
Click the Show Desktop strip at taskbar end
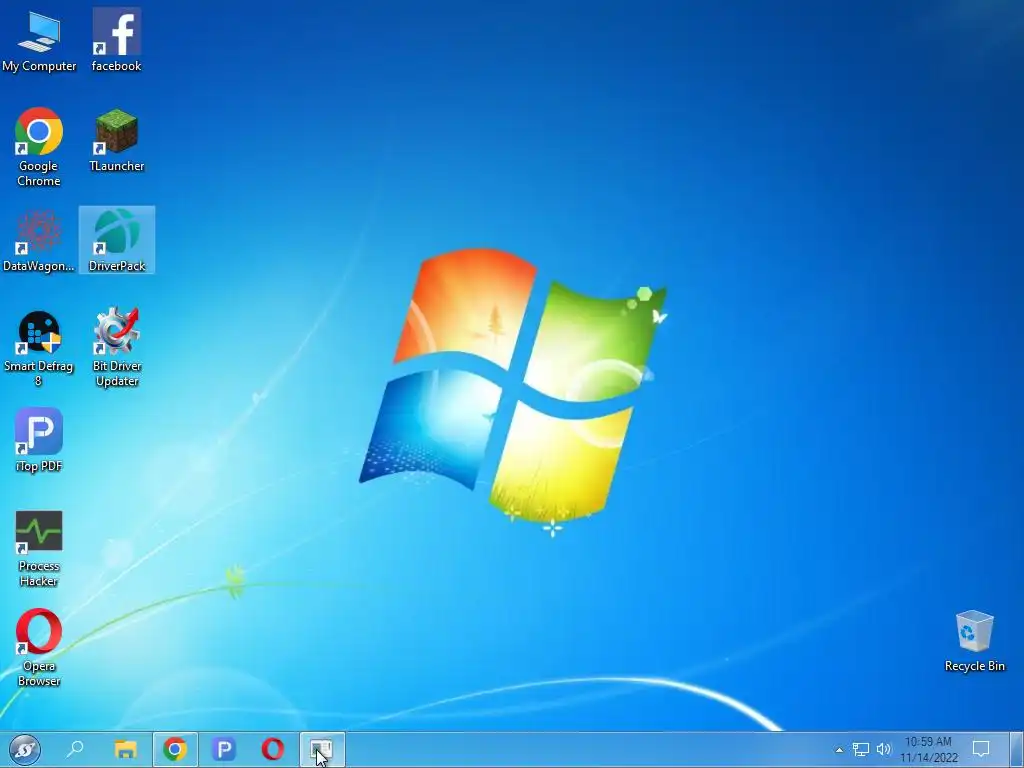(1017, 750)
